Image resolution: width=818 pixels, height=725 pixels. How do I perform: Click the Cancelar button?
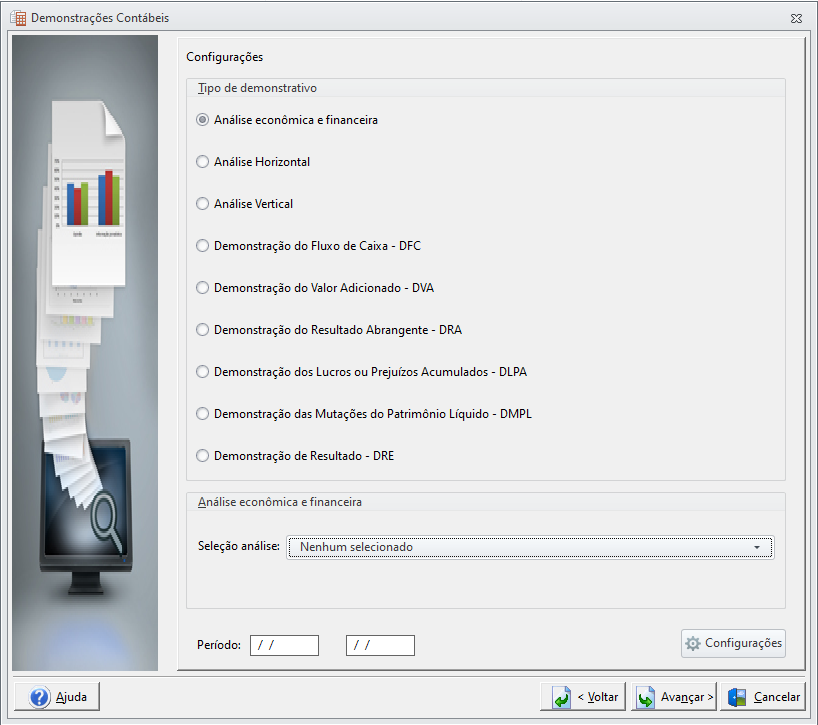pyautogui.click(x=763, y=697)
